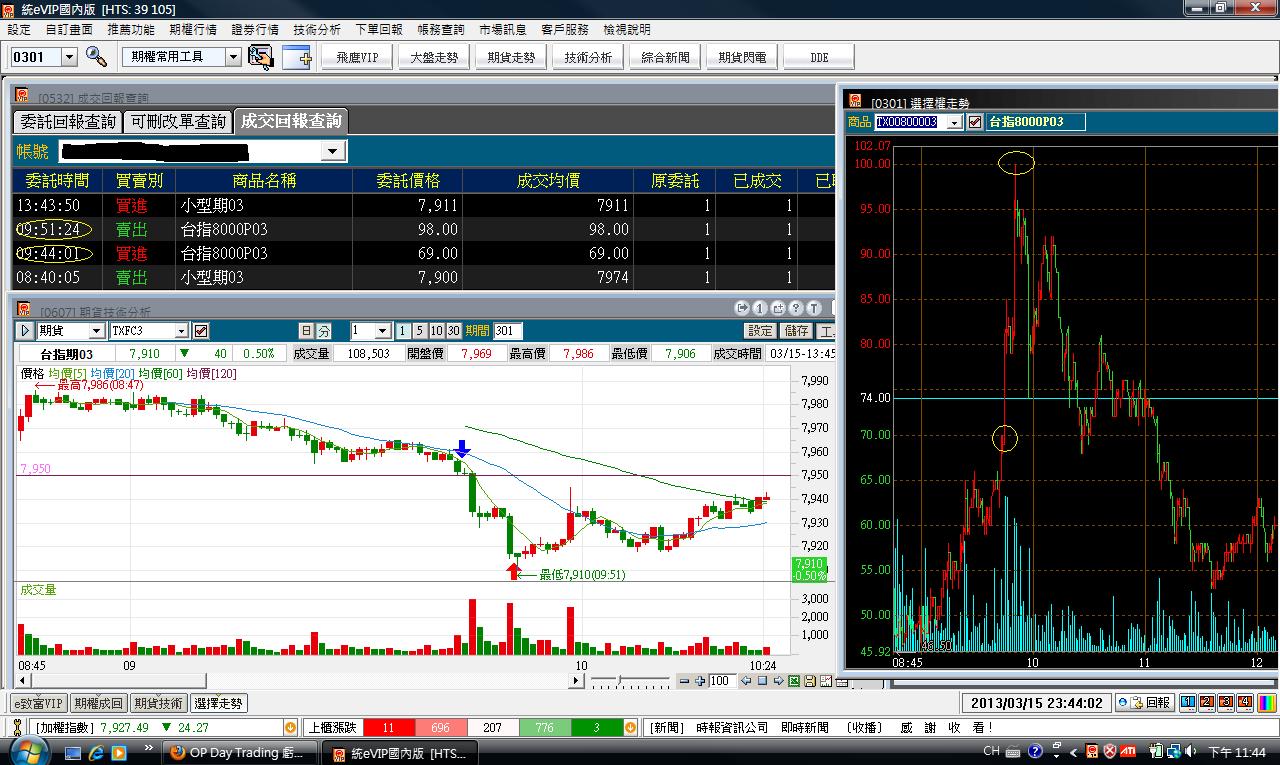
Task: Click the 大盤走勢 toolbar button
Action: (434, 57)
